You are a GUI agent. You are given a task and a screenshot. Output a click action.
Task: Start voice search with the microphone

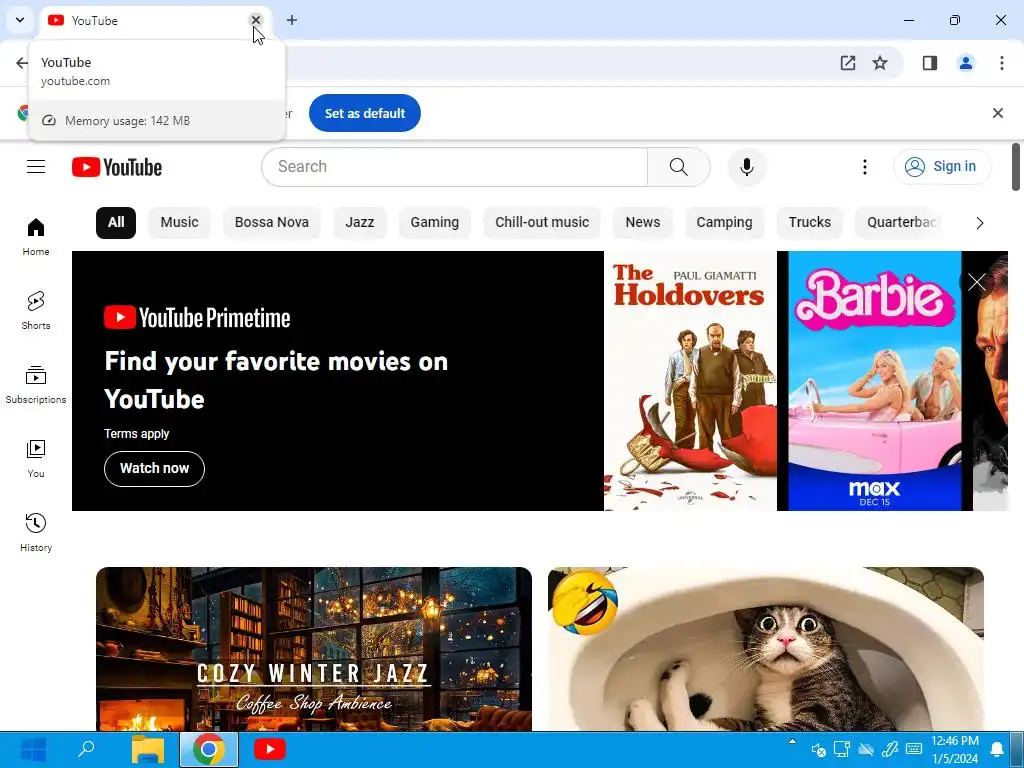[746, 167]
